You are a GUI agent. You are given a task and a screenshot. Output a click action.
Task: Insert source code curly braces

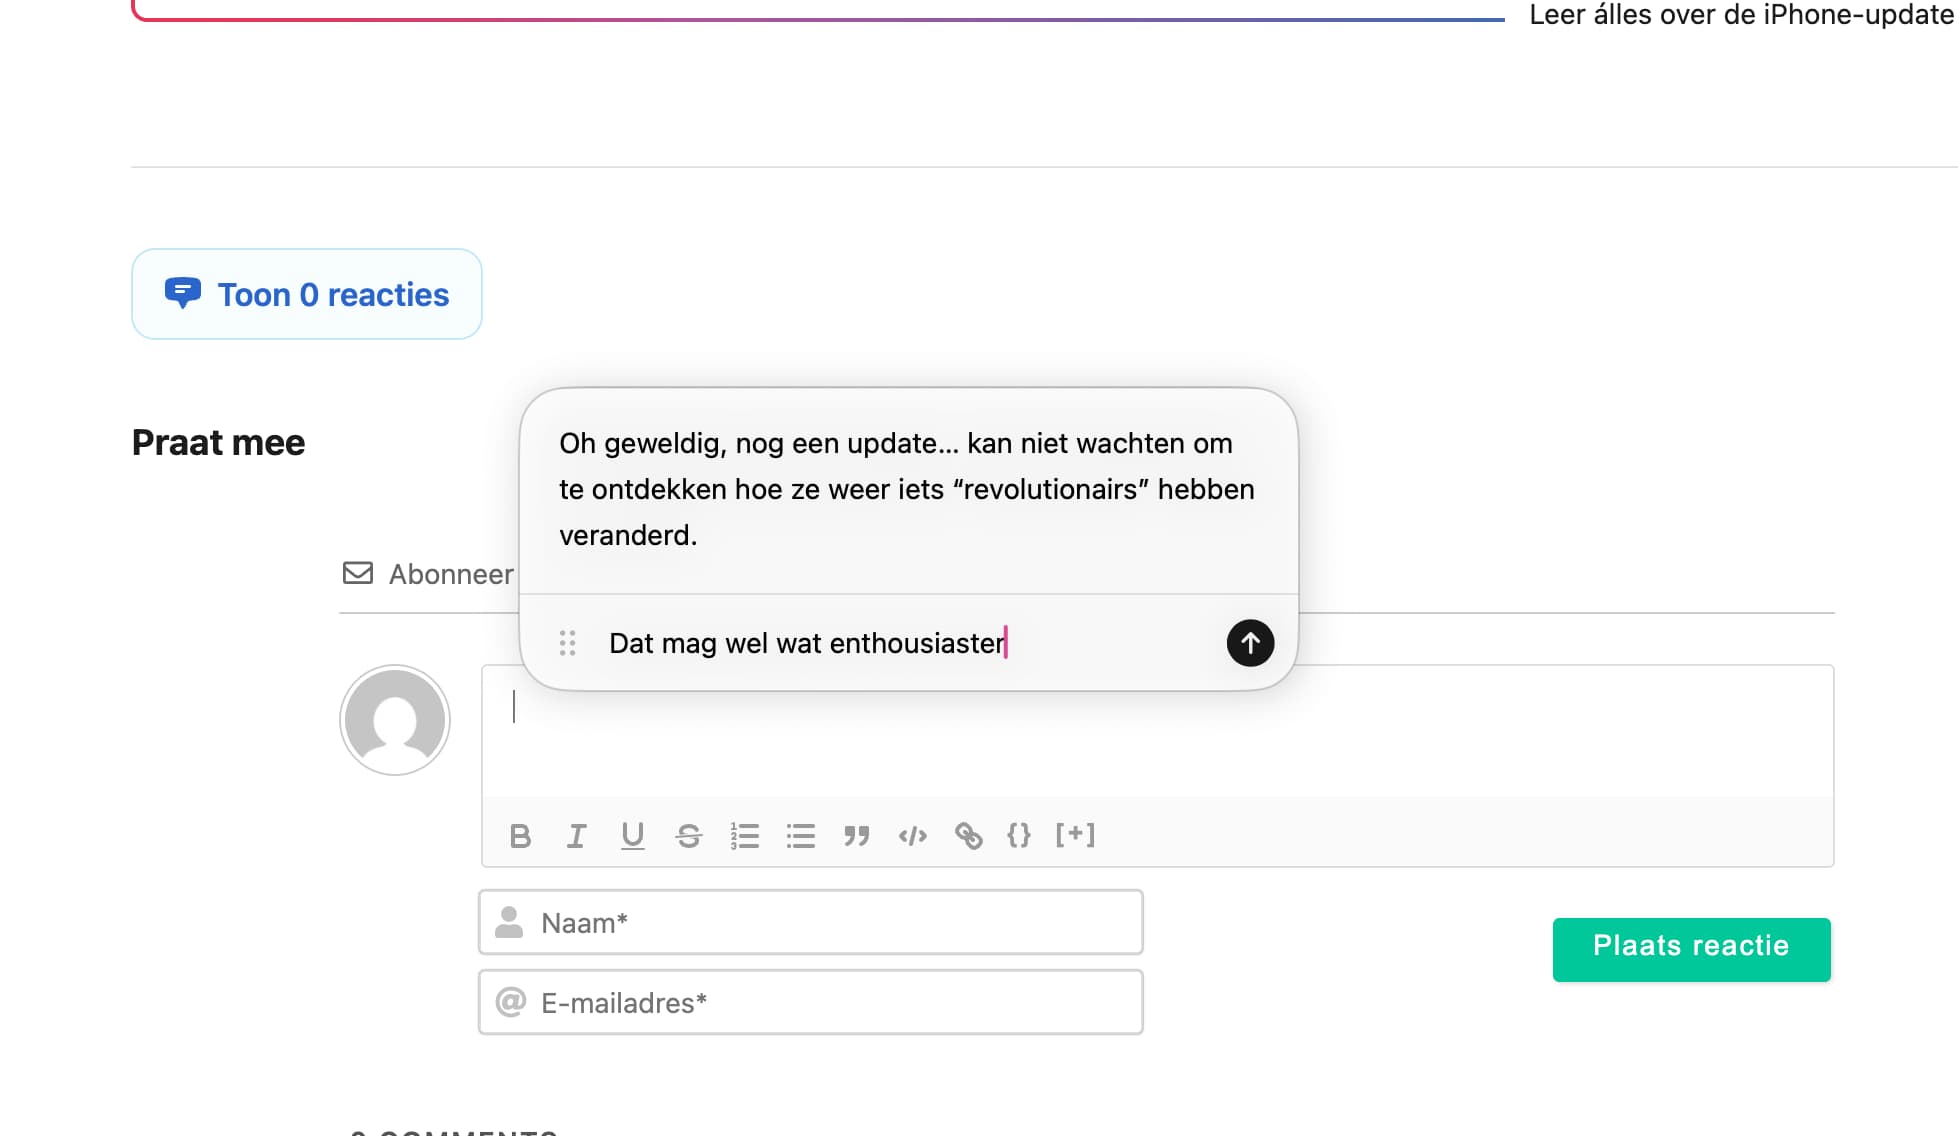click(1018, 836)
